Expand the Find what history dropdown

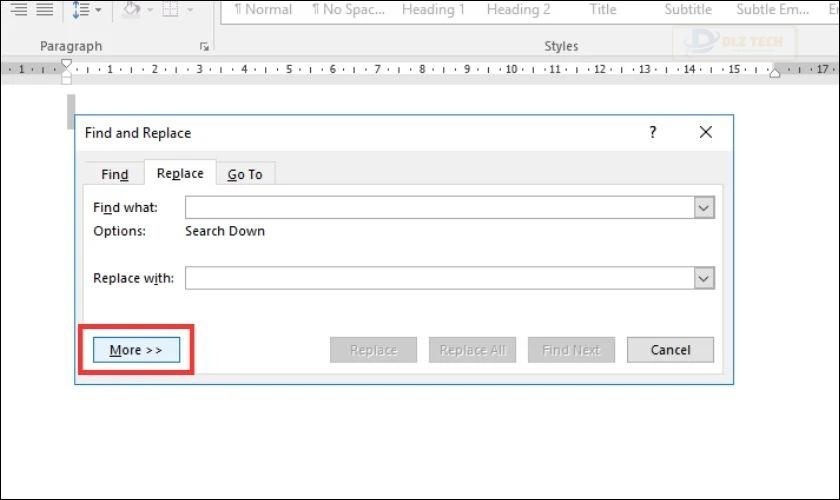704,208
